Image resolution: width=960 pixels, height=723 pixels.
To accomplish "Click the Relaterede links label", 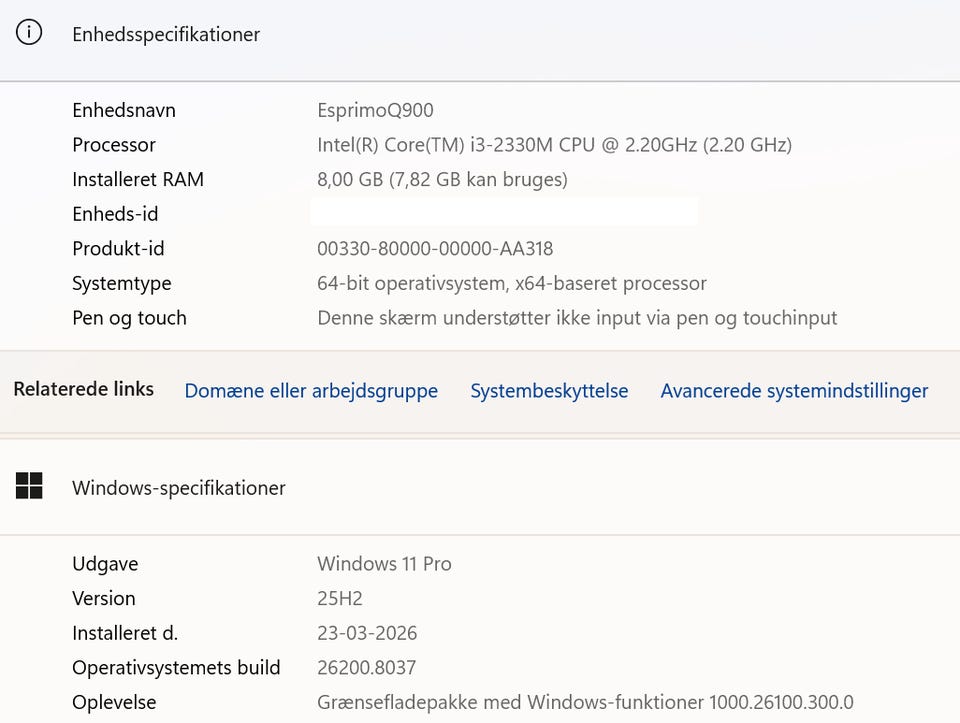I will [83, 389].
